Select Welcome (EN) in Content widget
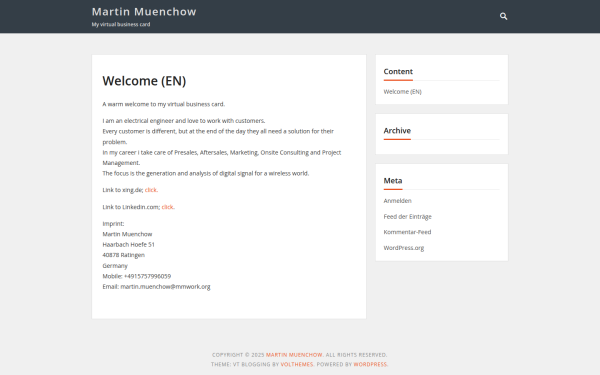Image resolution: width=600 pixels, height=375 pixels. pyautogui.click(x=403, y=92)
